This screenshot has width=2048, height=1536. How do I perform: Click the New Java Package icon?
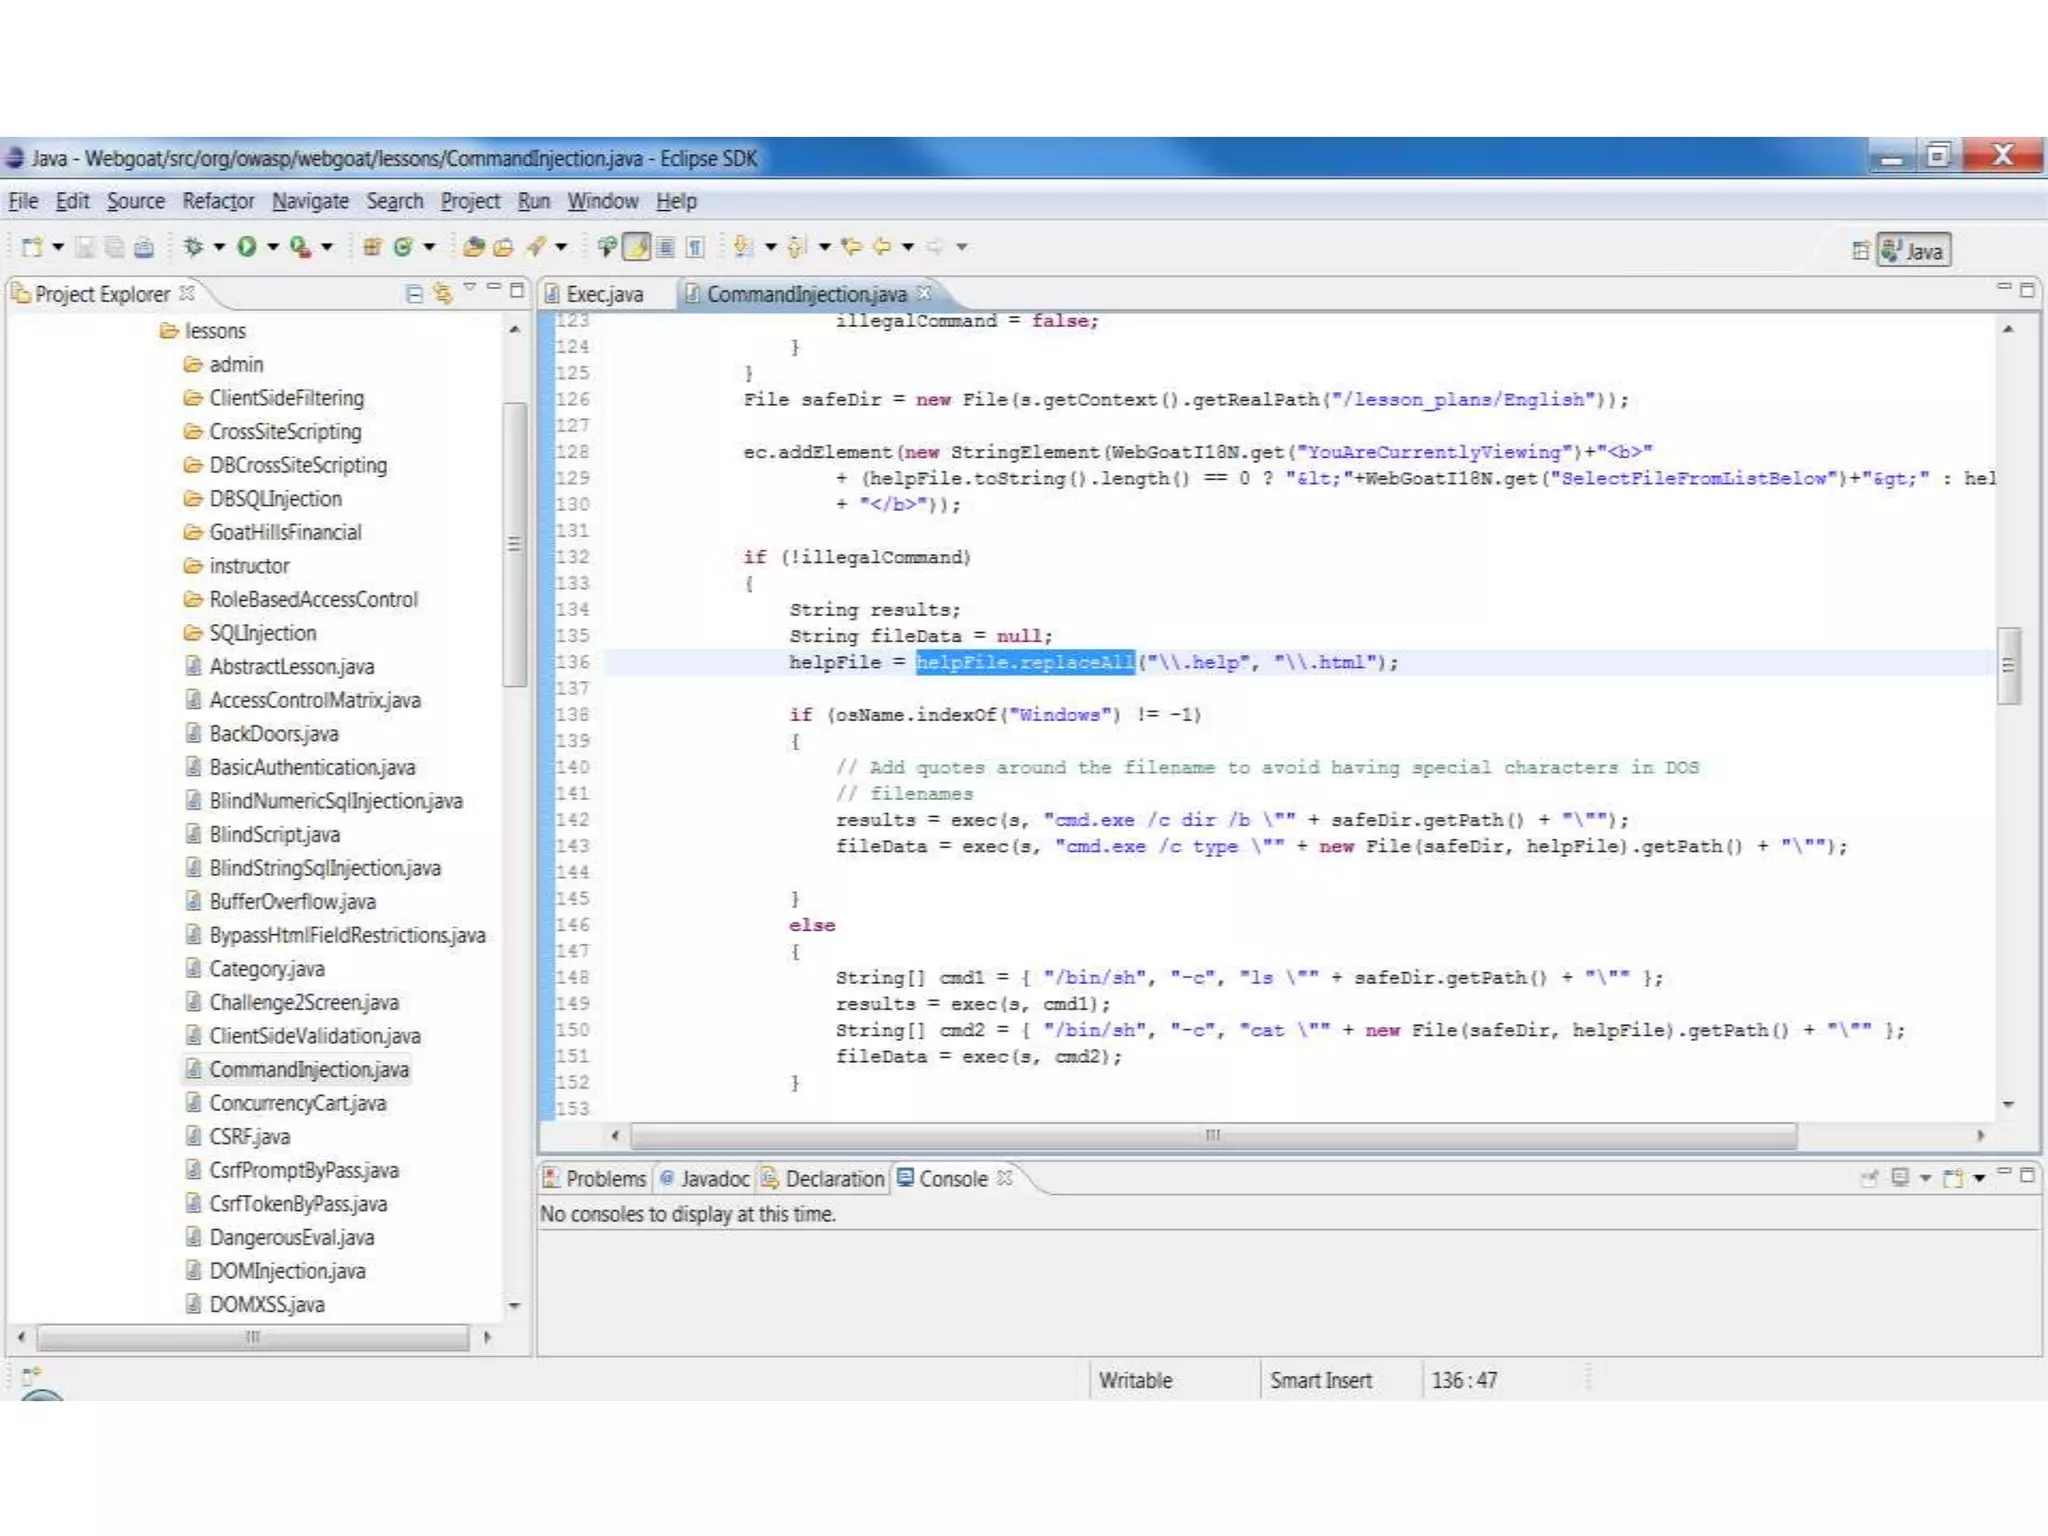tap(372, 246)
